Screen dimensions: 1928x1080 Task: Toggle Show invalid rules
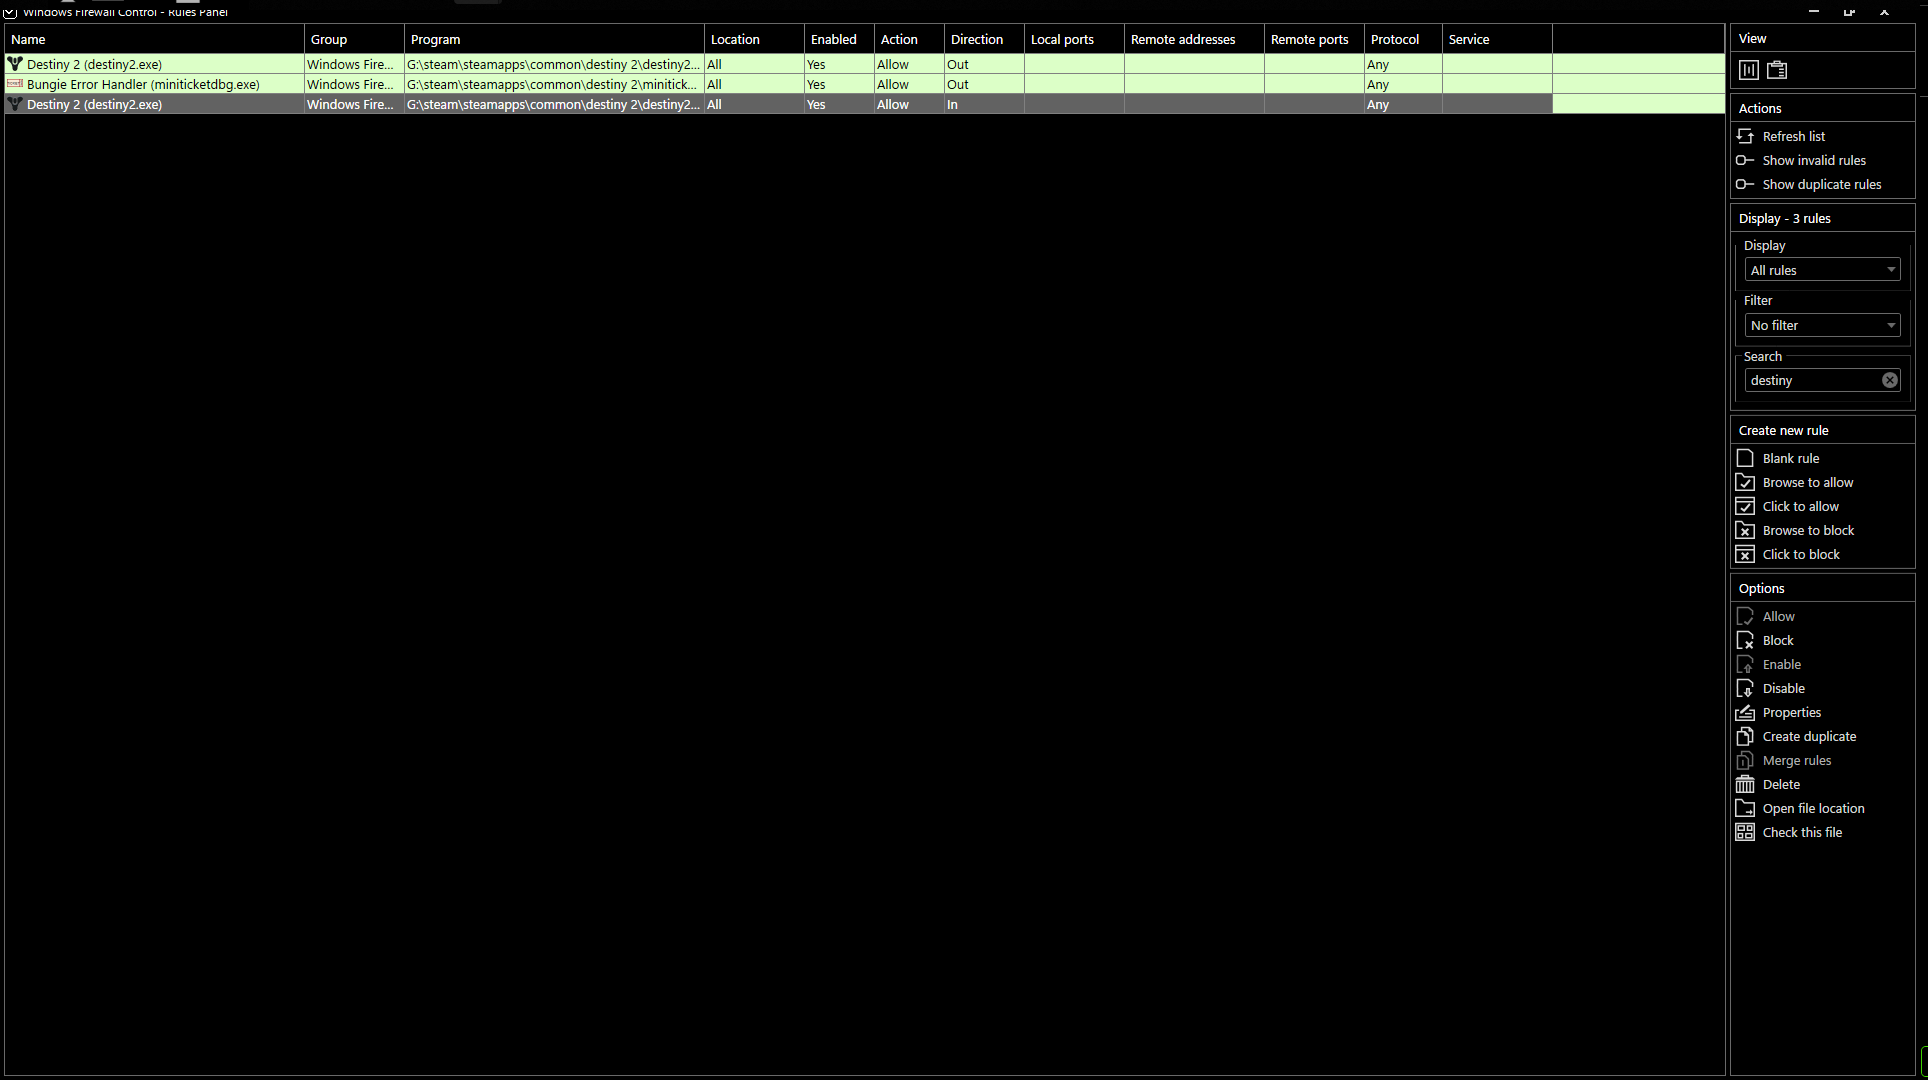pos(1813,160)
